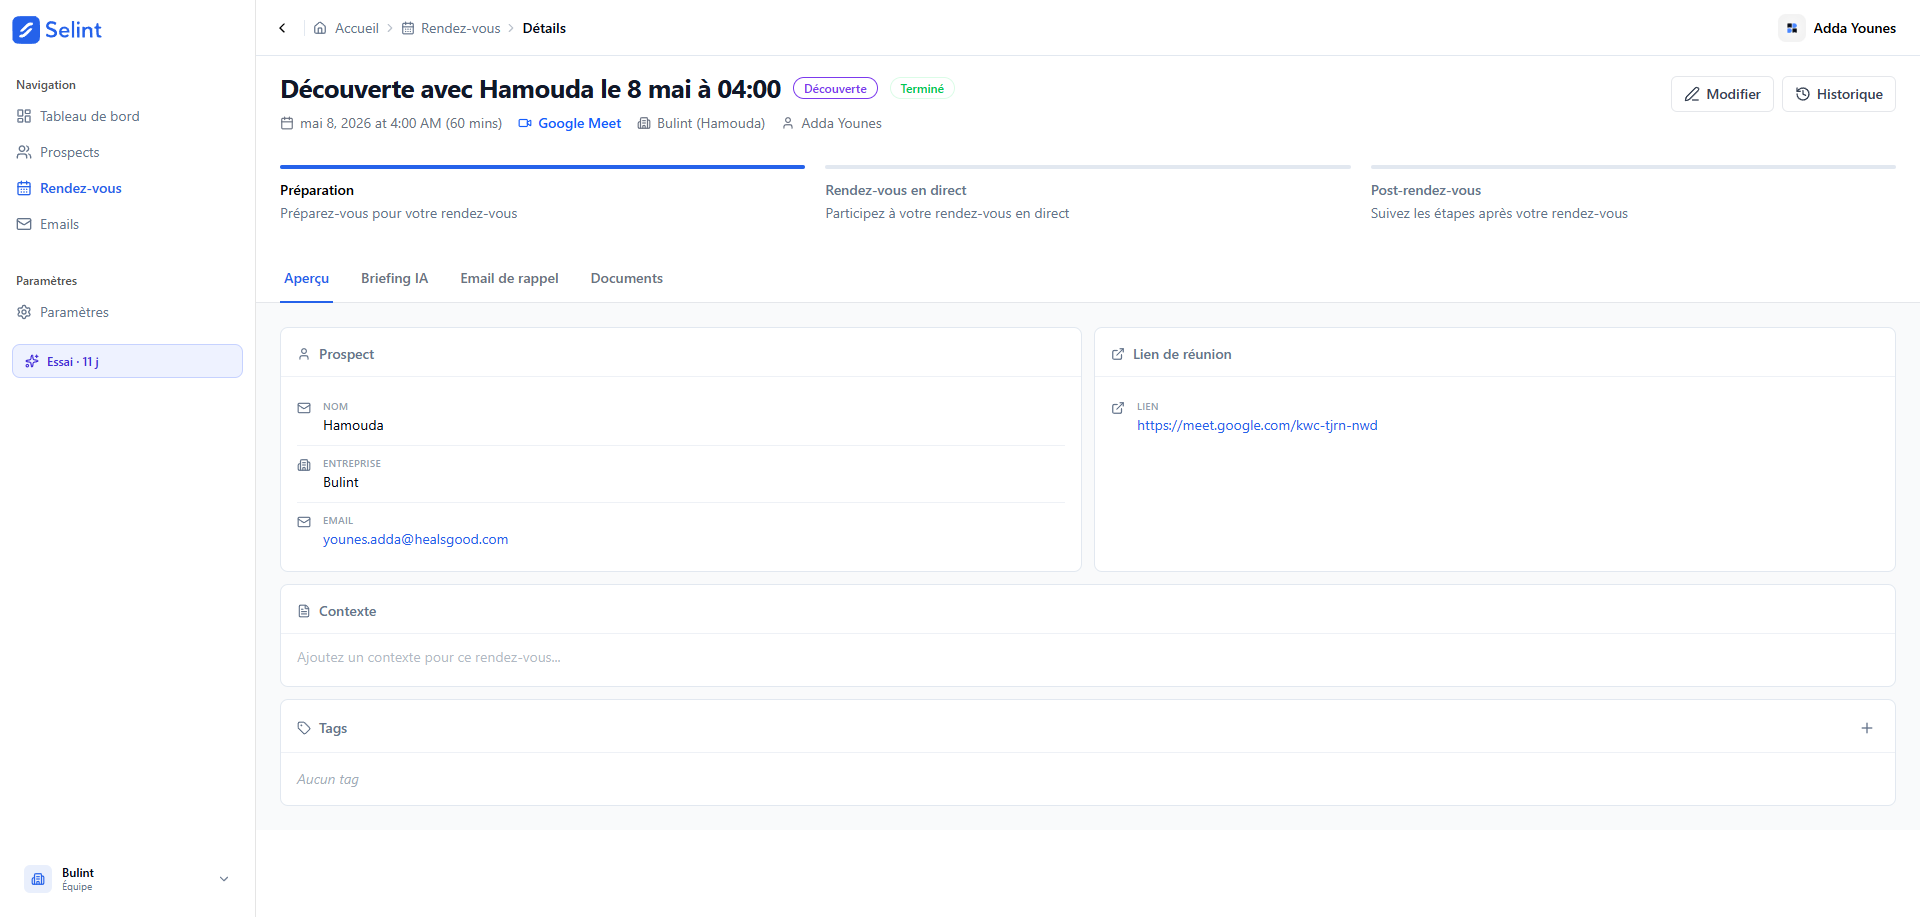Click the prospect name Hamouda
Image resolution: width=1920 pixels, height=917 pixels.
pos(353,425)
